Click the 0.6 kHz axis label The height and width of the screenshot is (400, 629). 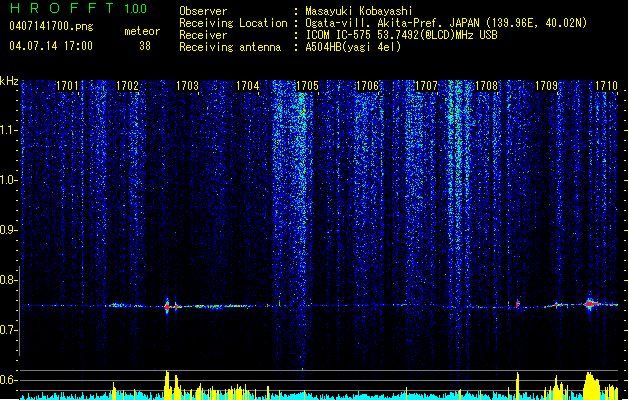pyautogui.click(x=9, y=380)
